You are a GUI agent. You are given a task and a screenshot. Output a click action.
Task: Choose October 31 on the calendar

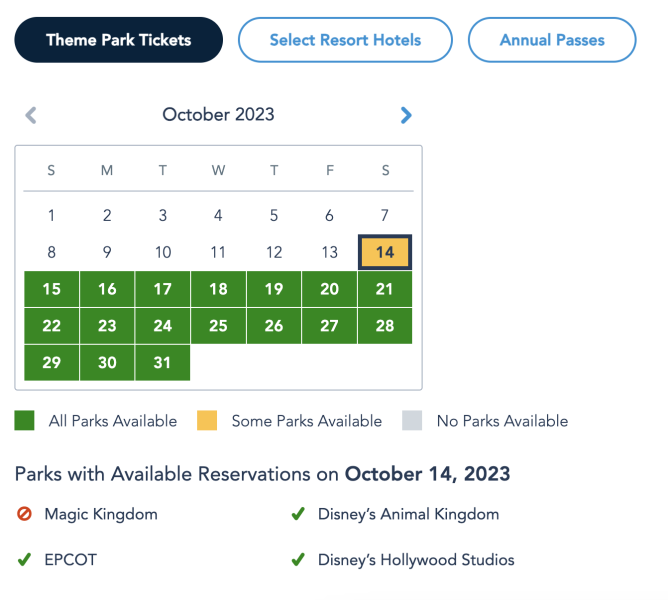(163, 363)
